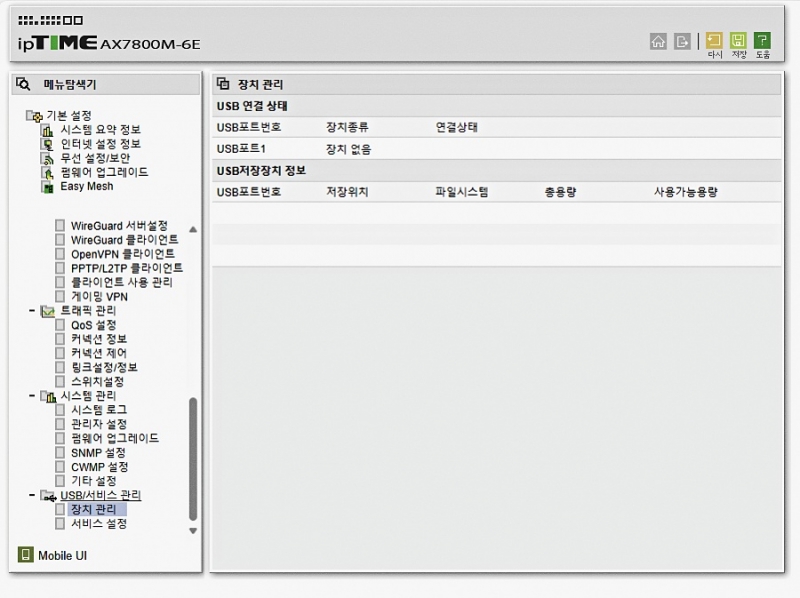Viewport: 800px width, 598px height.
Task: Select WireGuard 서버설정 menu item
Action: tap(119, 226)
